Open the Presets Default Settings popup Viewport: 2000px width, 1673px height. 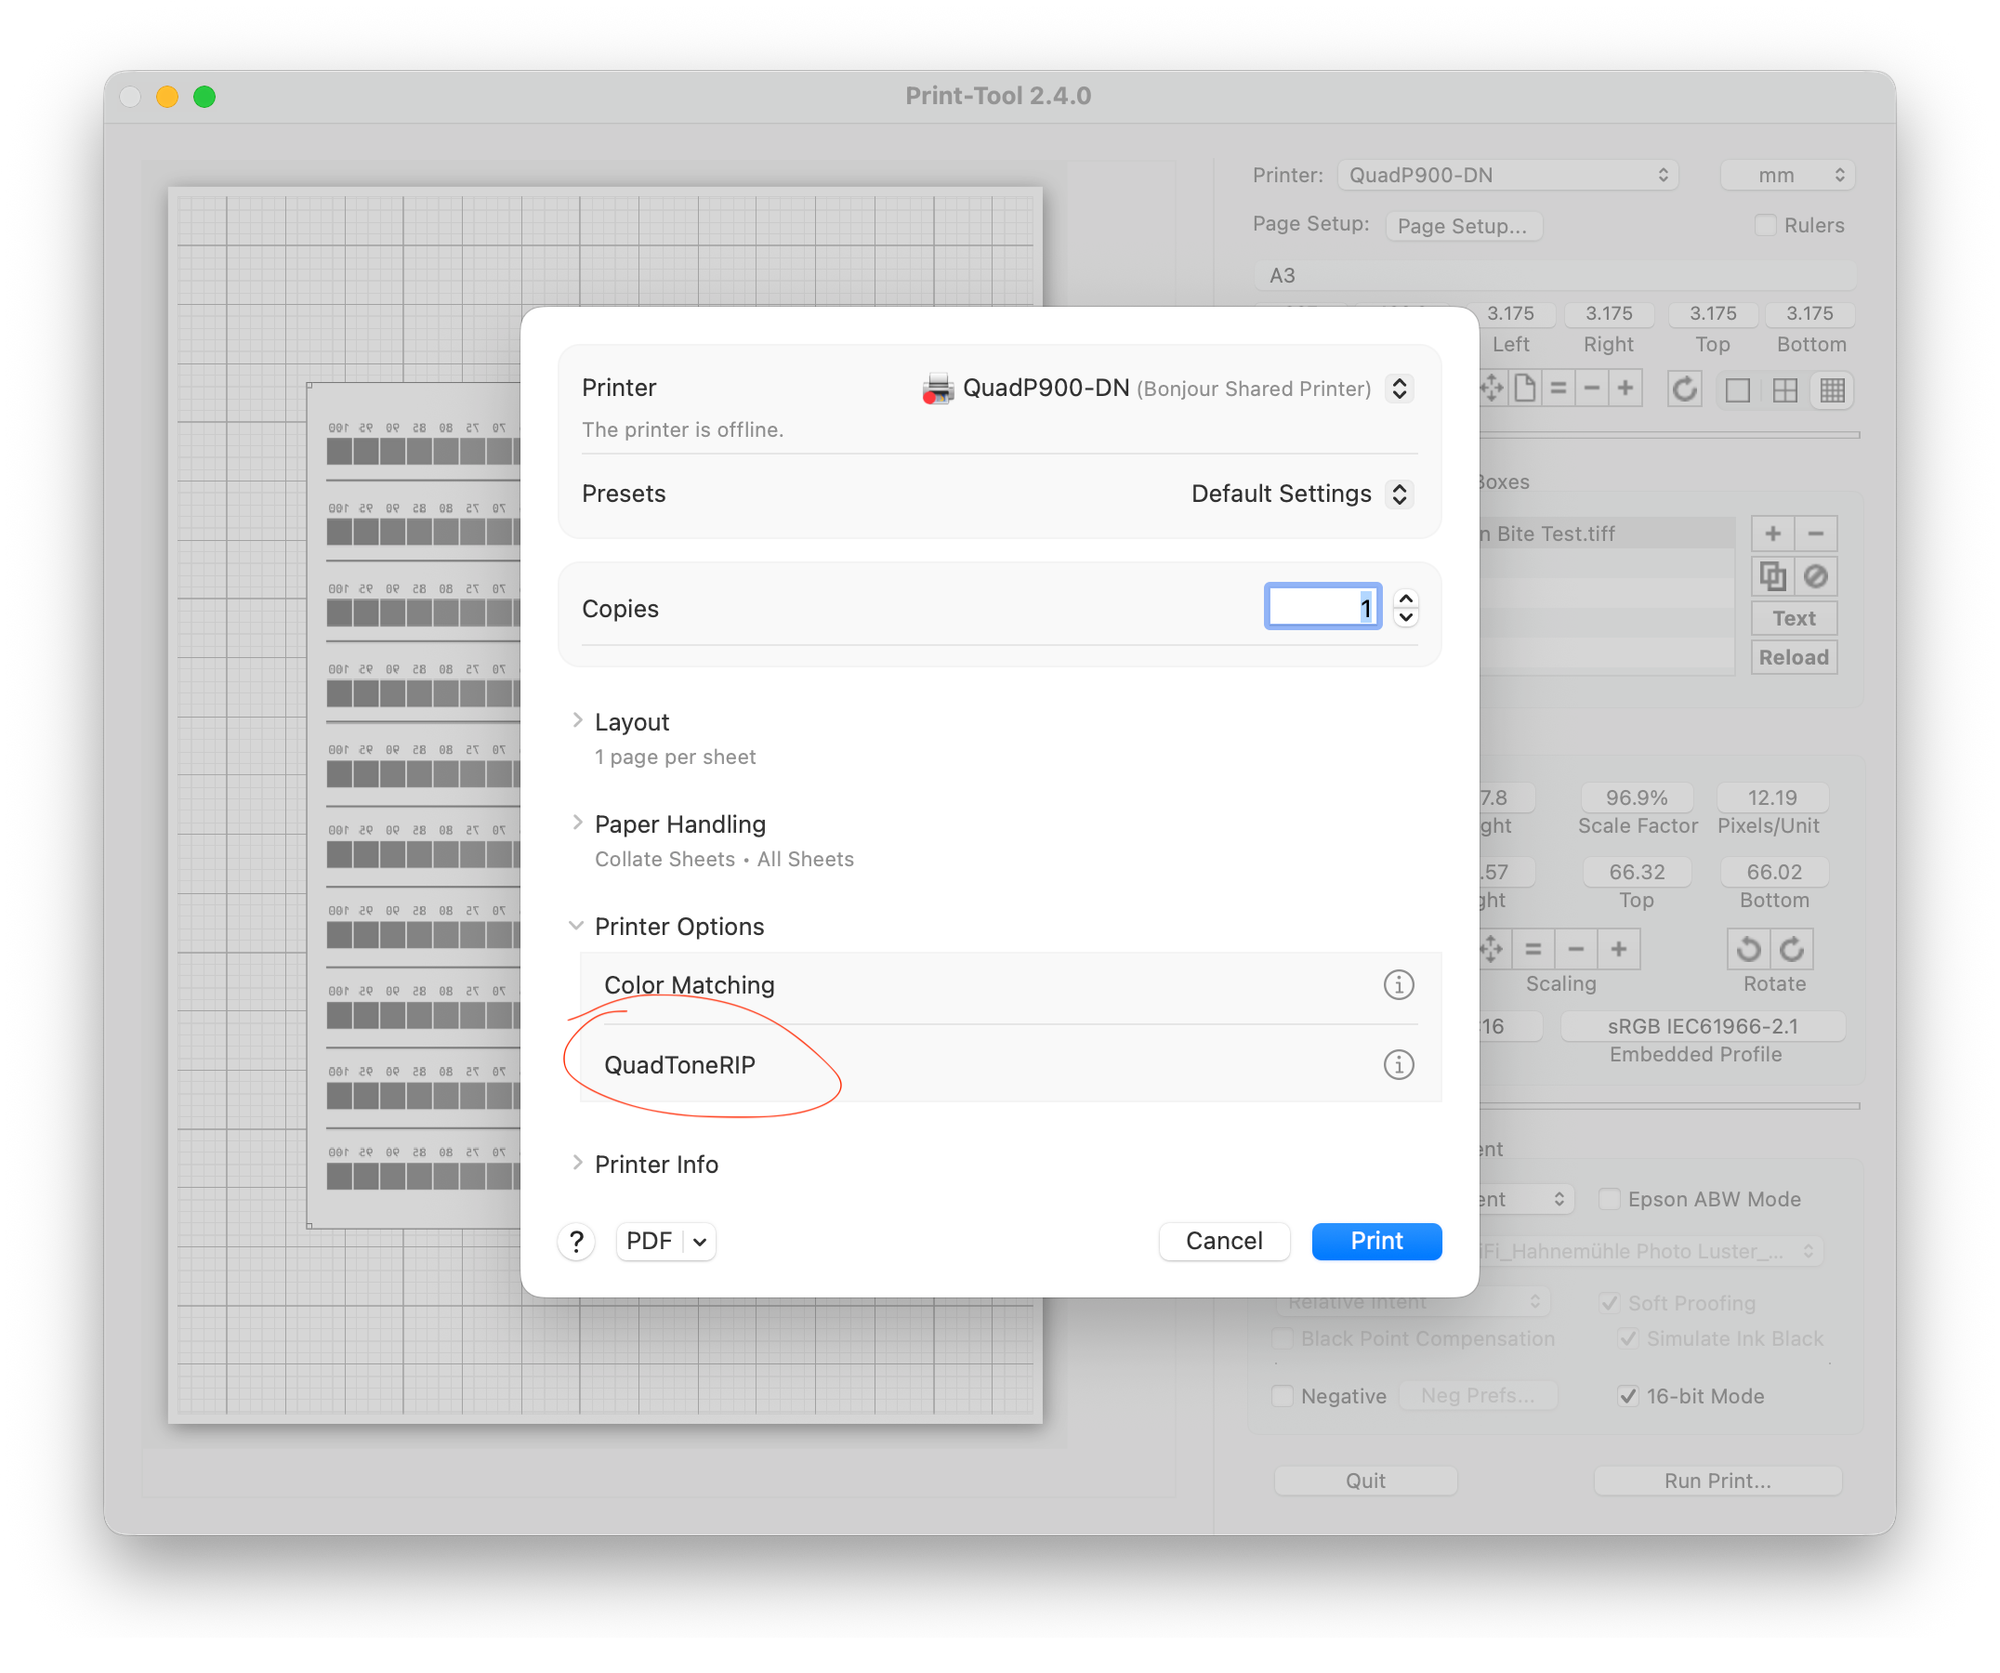[1400, 494]
